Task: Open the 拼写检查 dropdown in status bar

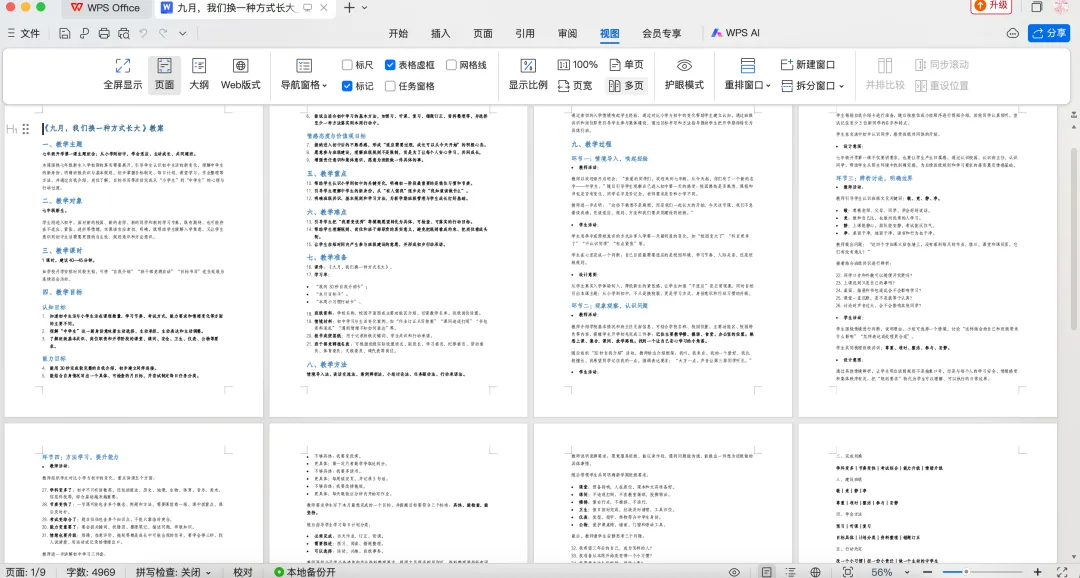Action: [x=173, y=572]
